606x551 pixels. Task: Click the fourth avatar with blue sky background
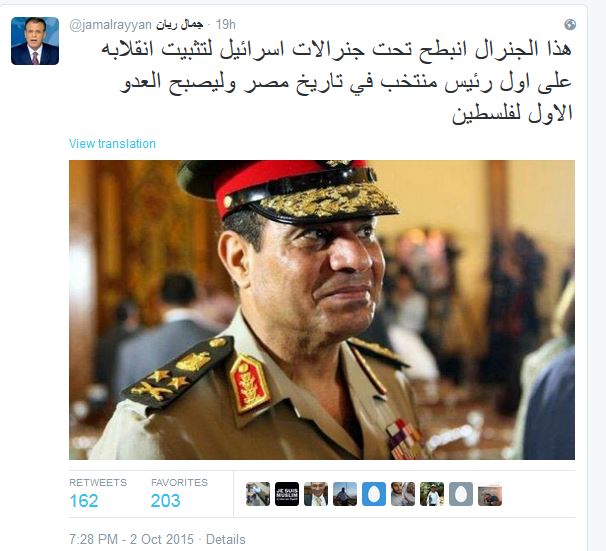345,494
